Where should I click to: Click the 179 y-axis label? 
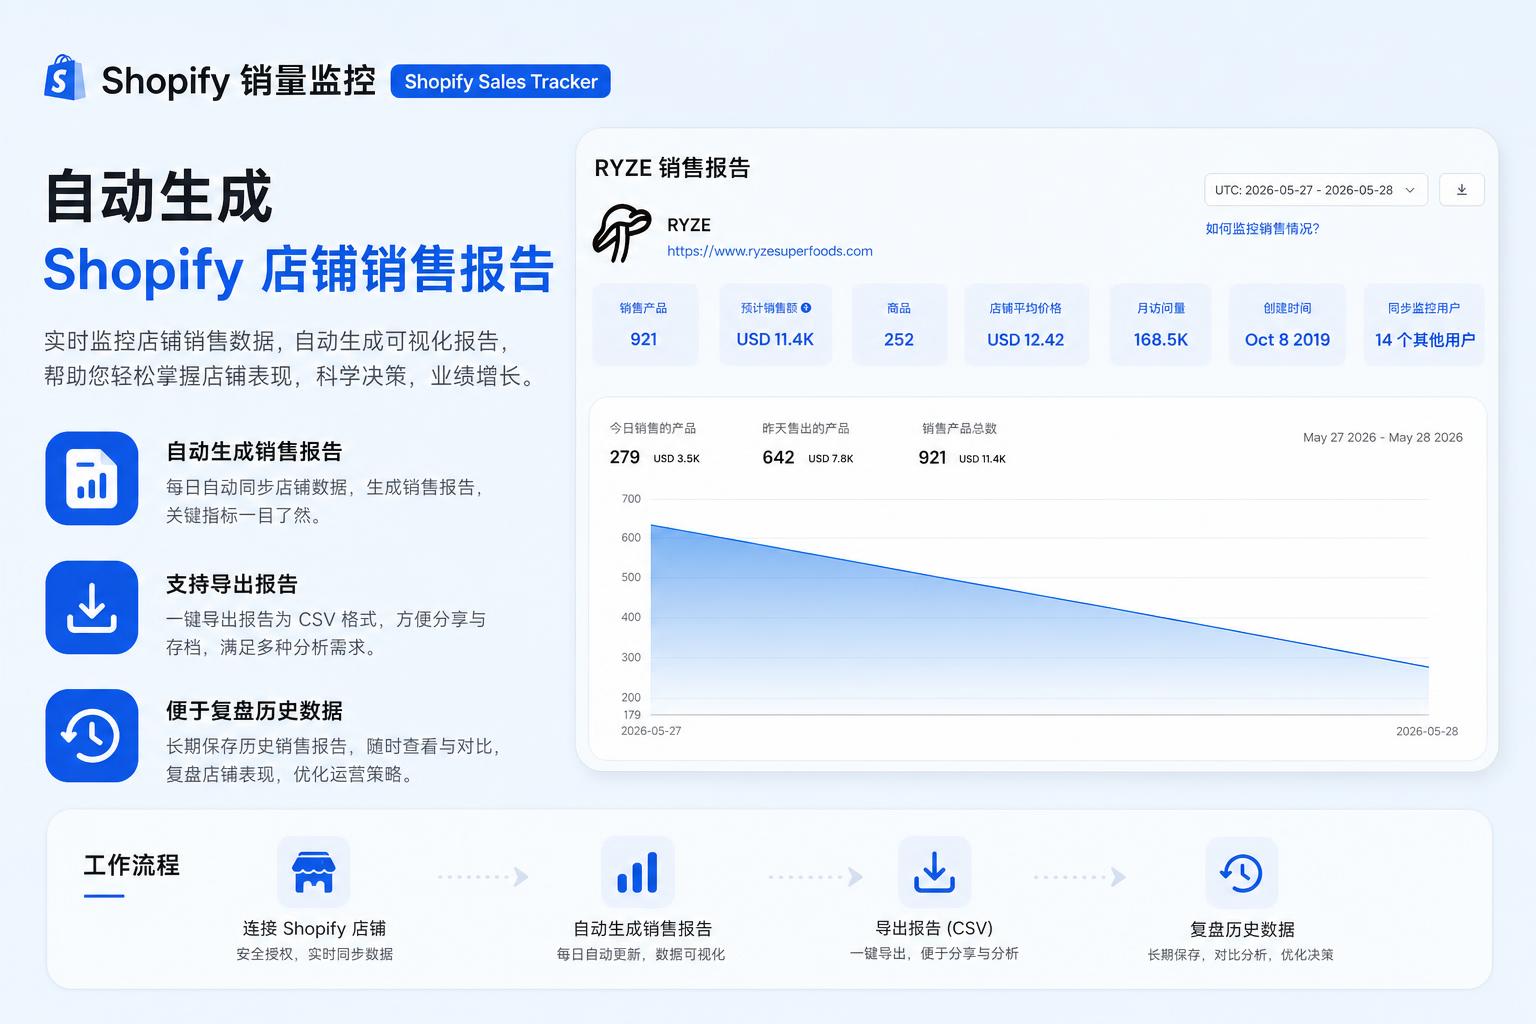point(632,715)
